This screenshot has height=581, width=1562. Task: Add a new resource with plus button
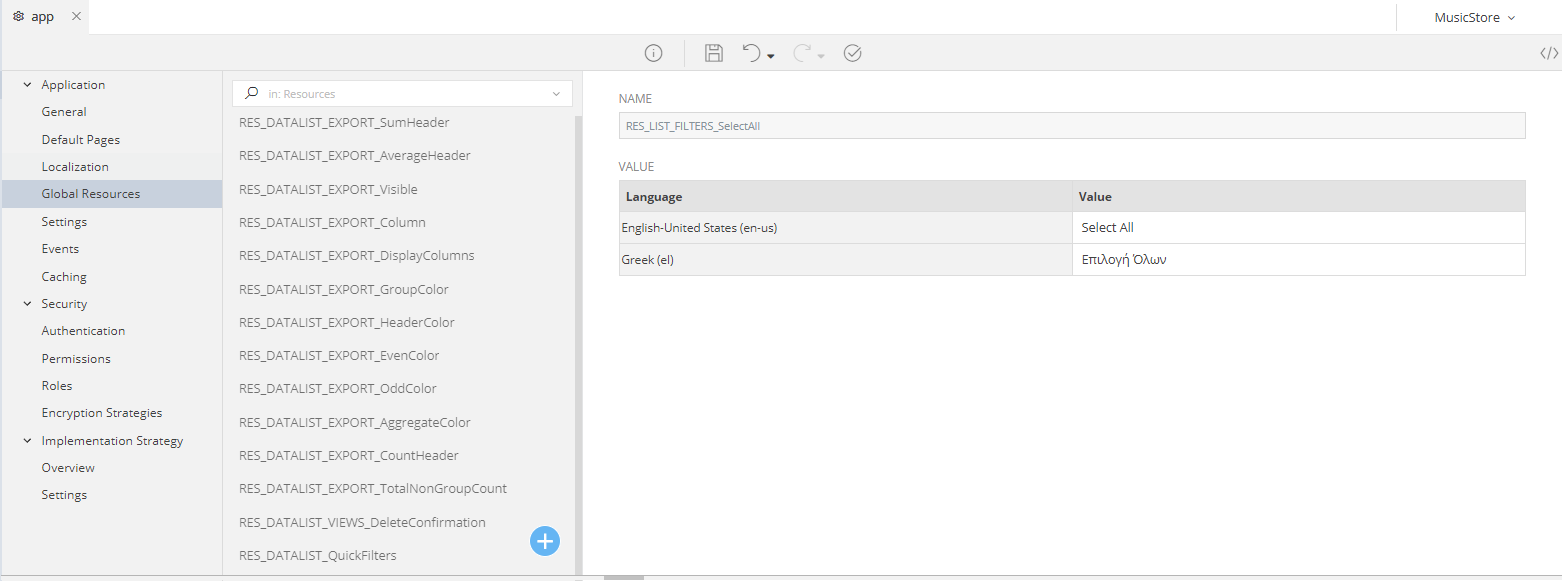tap(545, 541)
